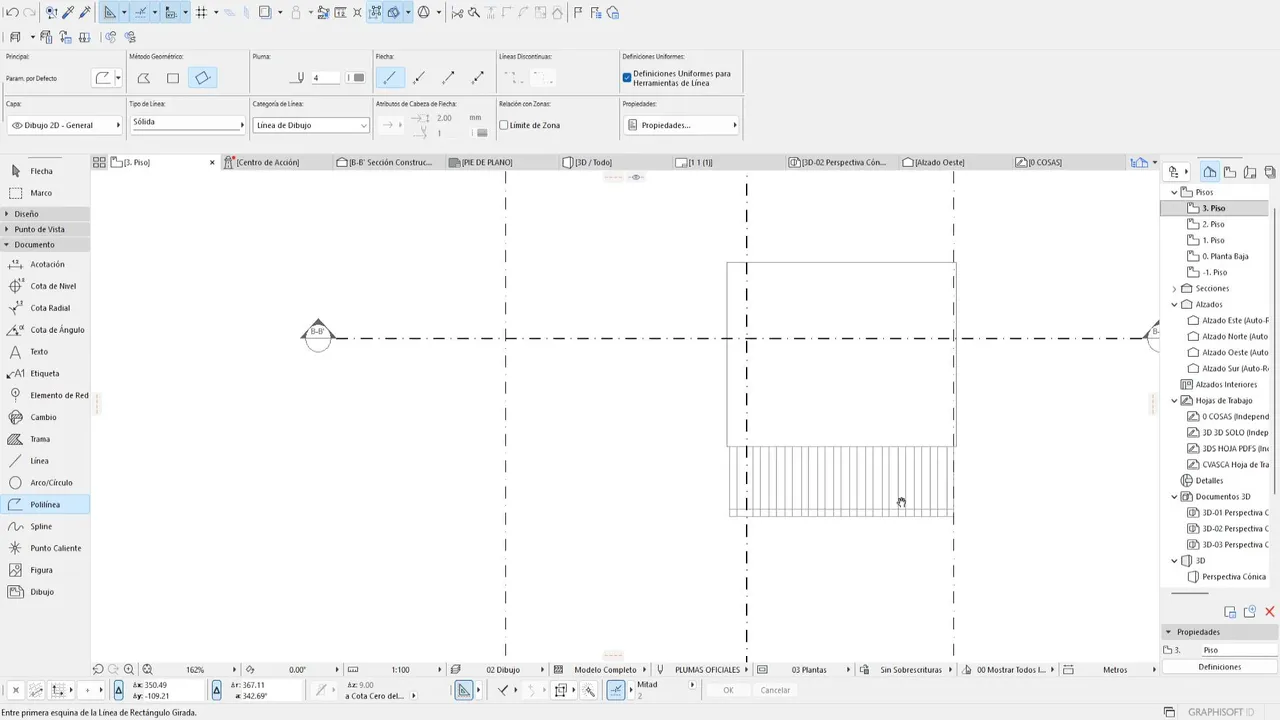Collapse the Propiedades panel section

point(1168,632)
